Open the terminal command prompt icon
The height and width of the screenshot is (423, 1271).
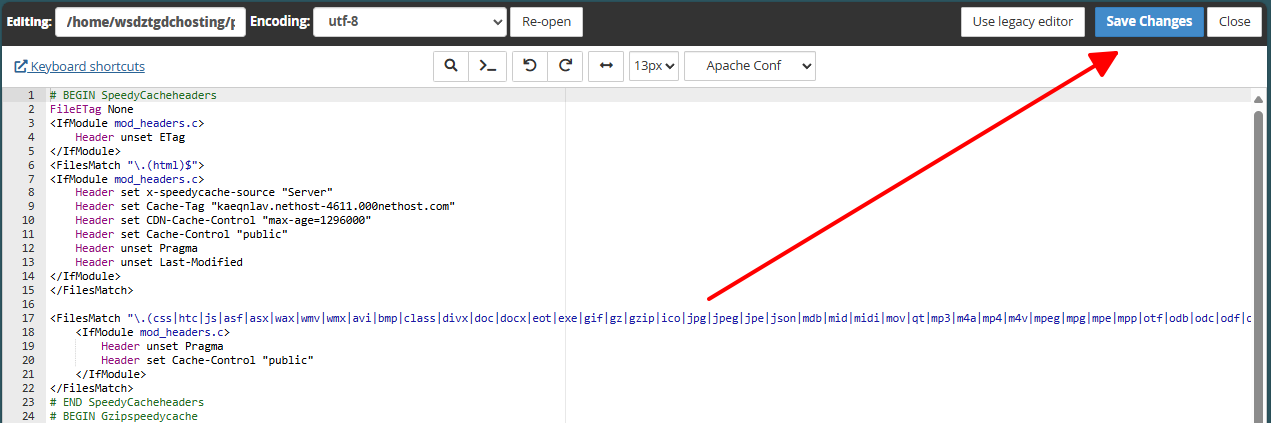(x=487, y=66)
